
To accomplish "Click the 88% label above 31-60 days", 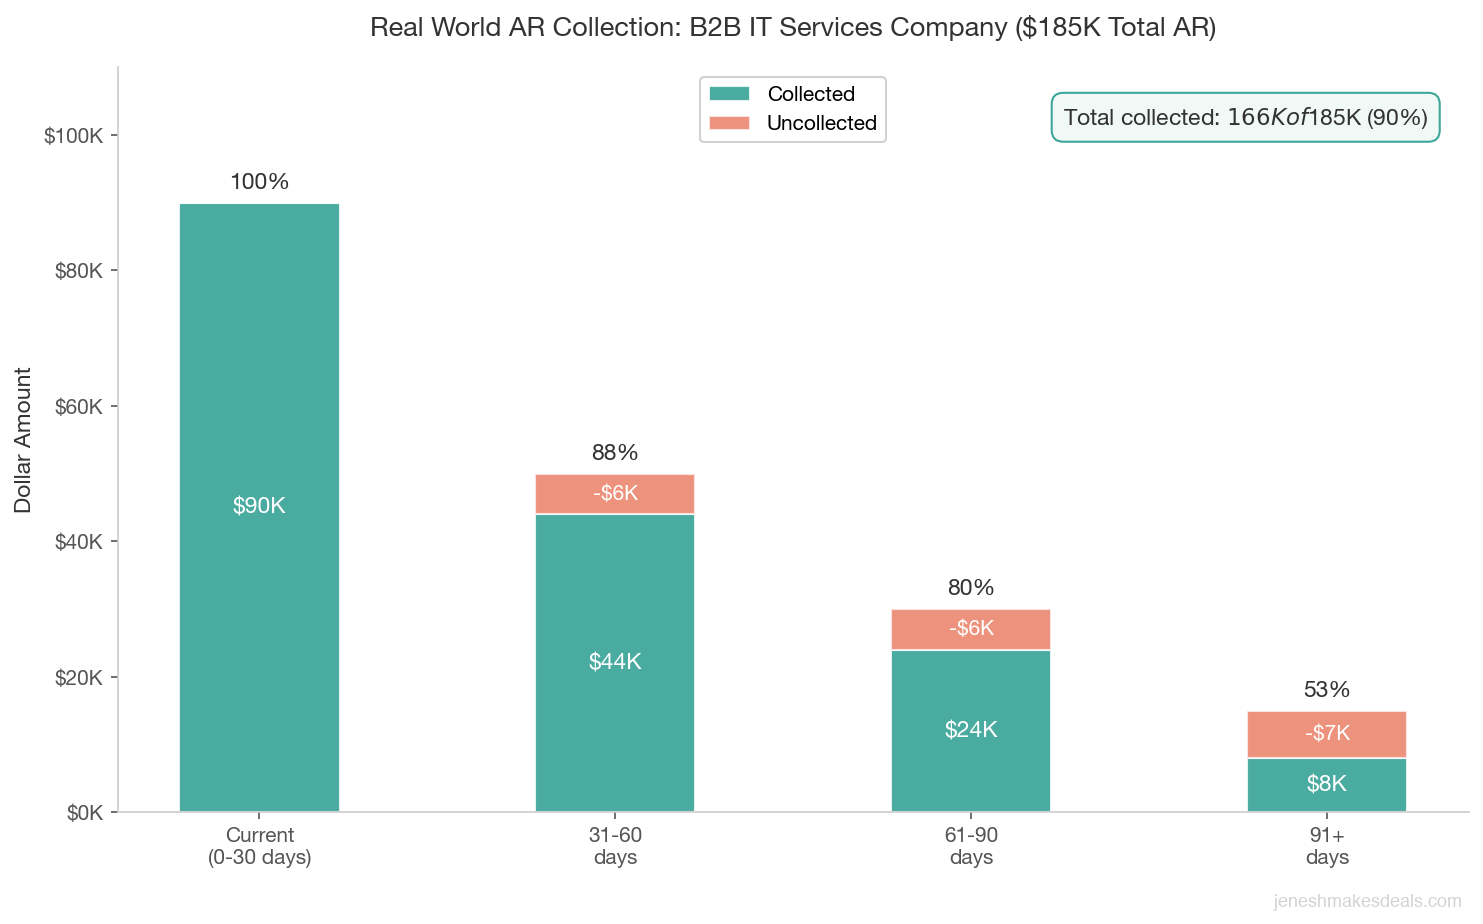I will tap(614, 453).
